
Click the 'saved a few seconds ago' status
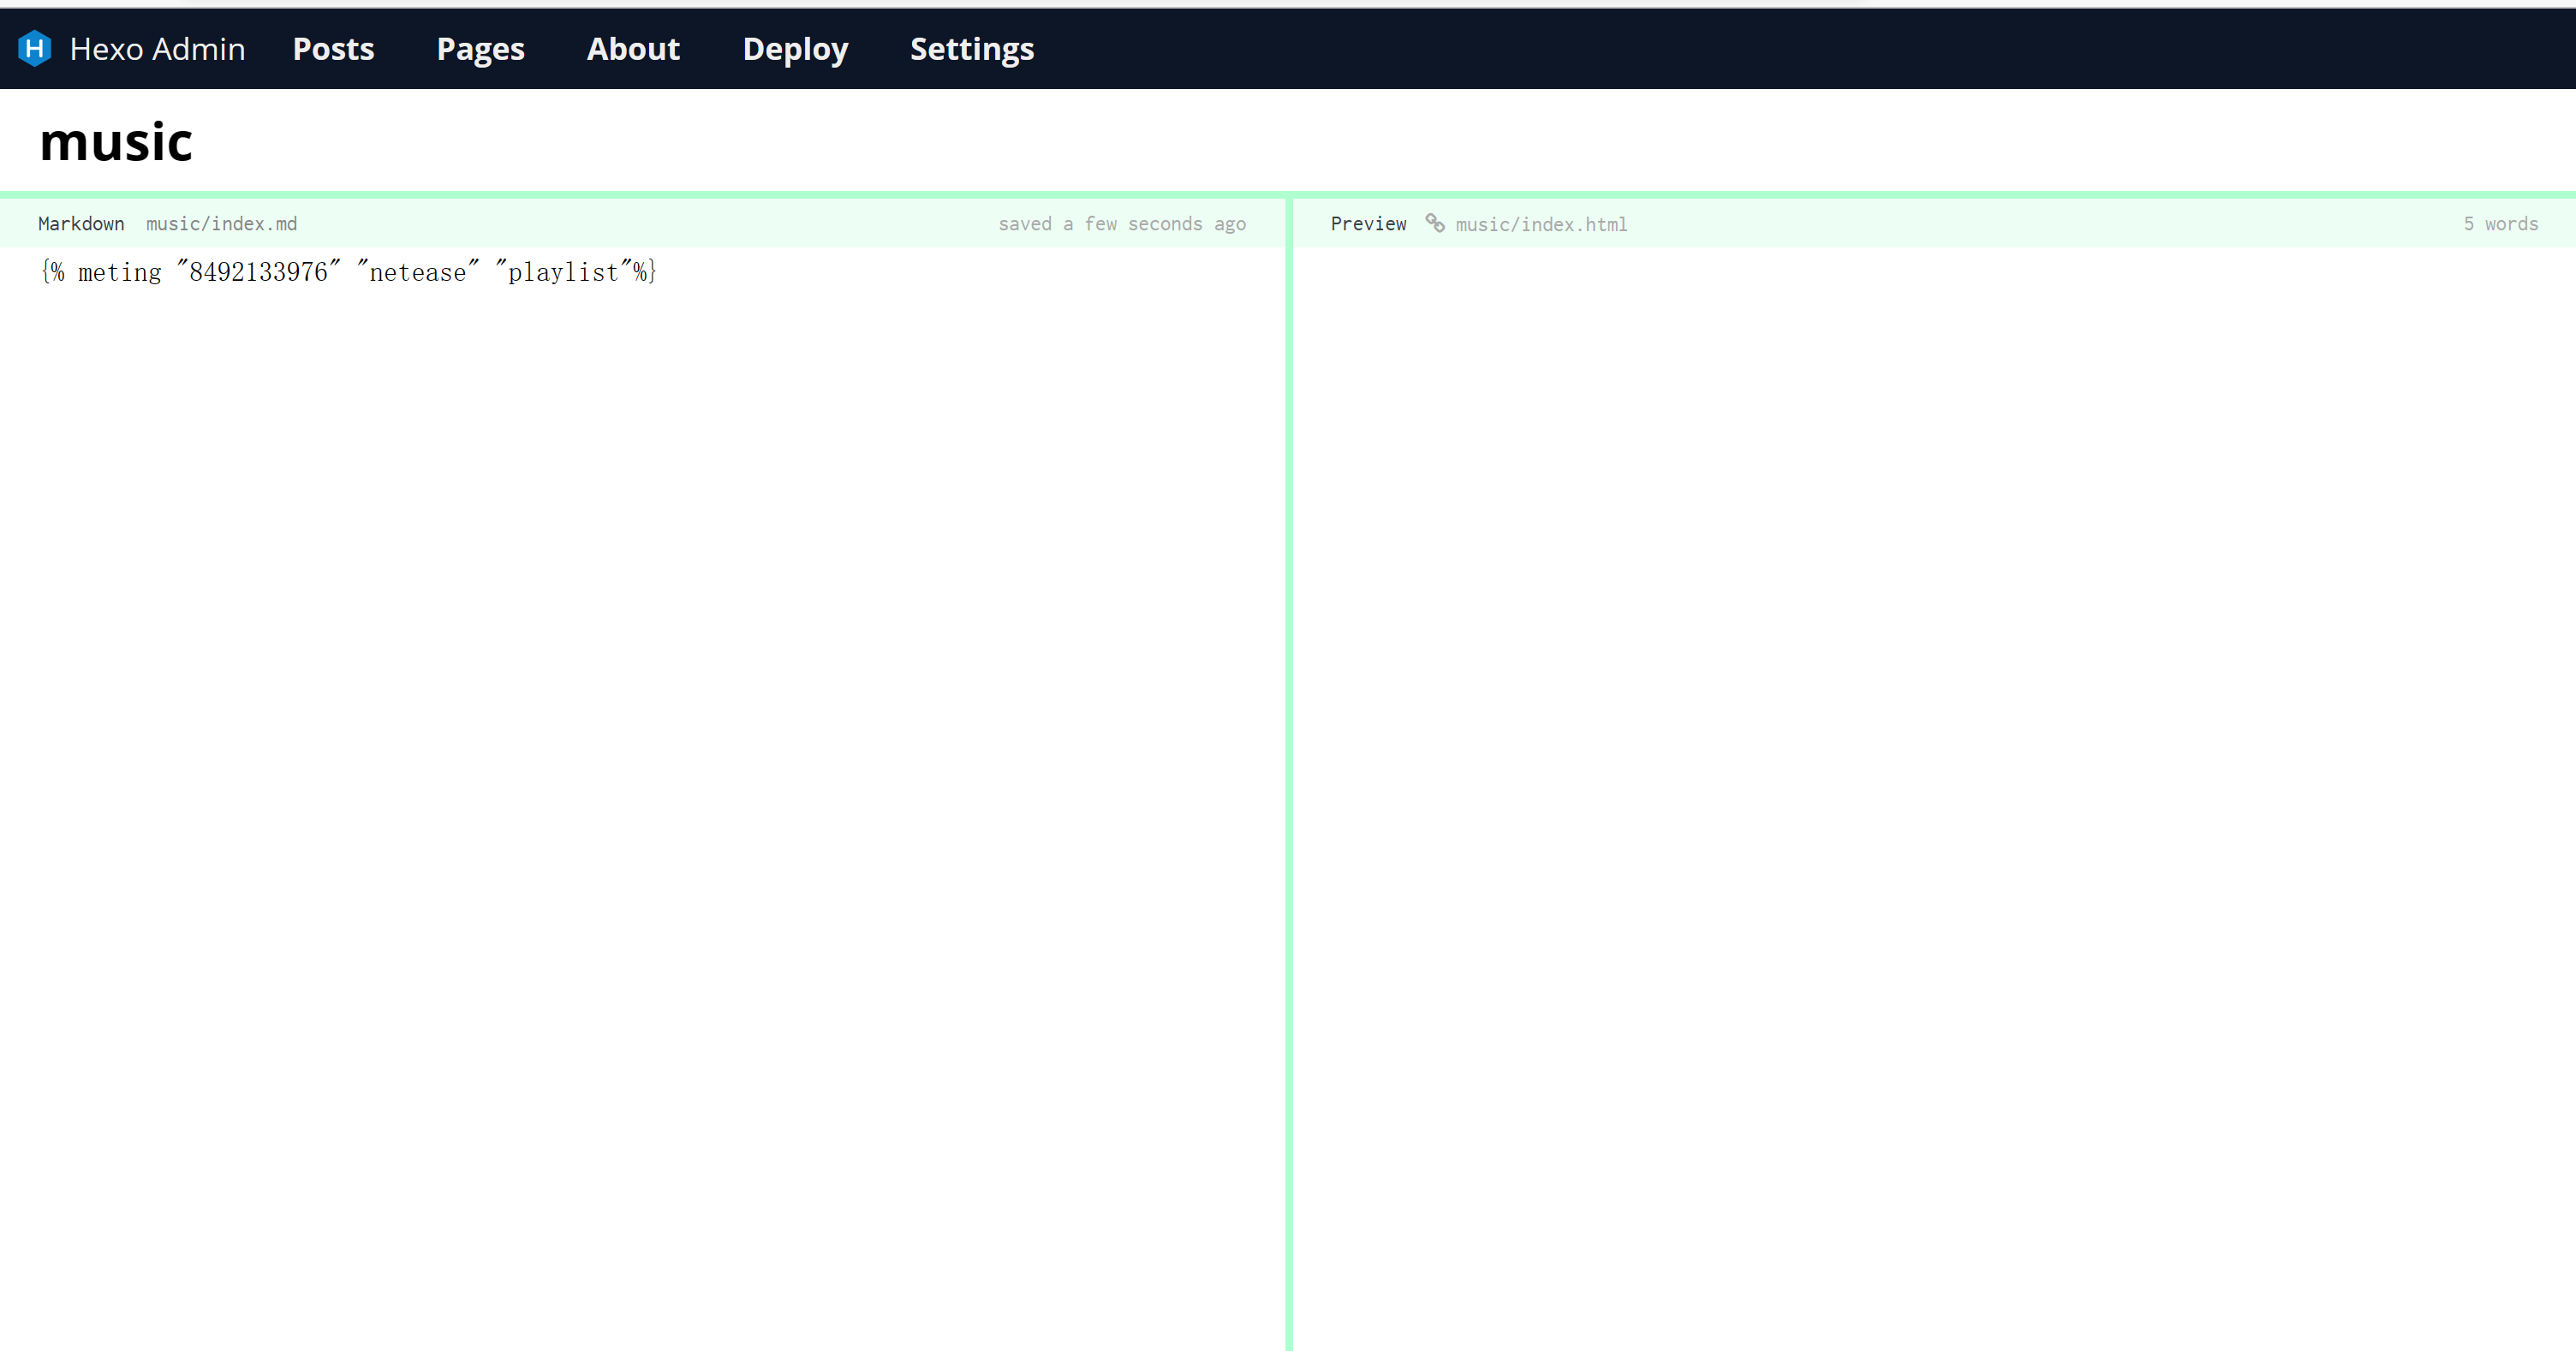pyautogui.click(x=1121, y=224)
